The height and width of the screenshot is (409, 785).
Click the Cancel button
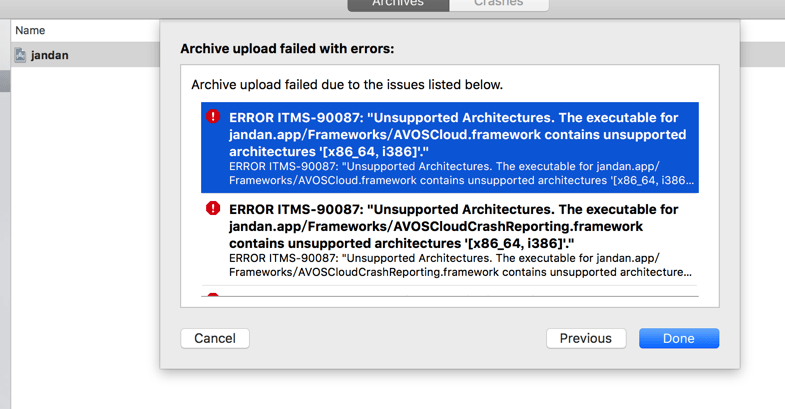click(x=215, y=338)
